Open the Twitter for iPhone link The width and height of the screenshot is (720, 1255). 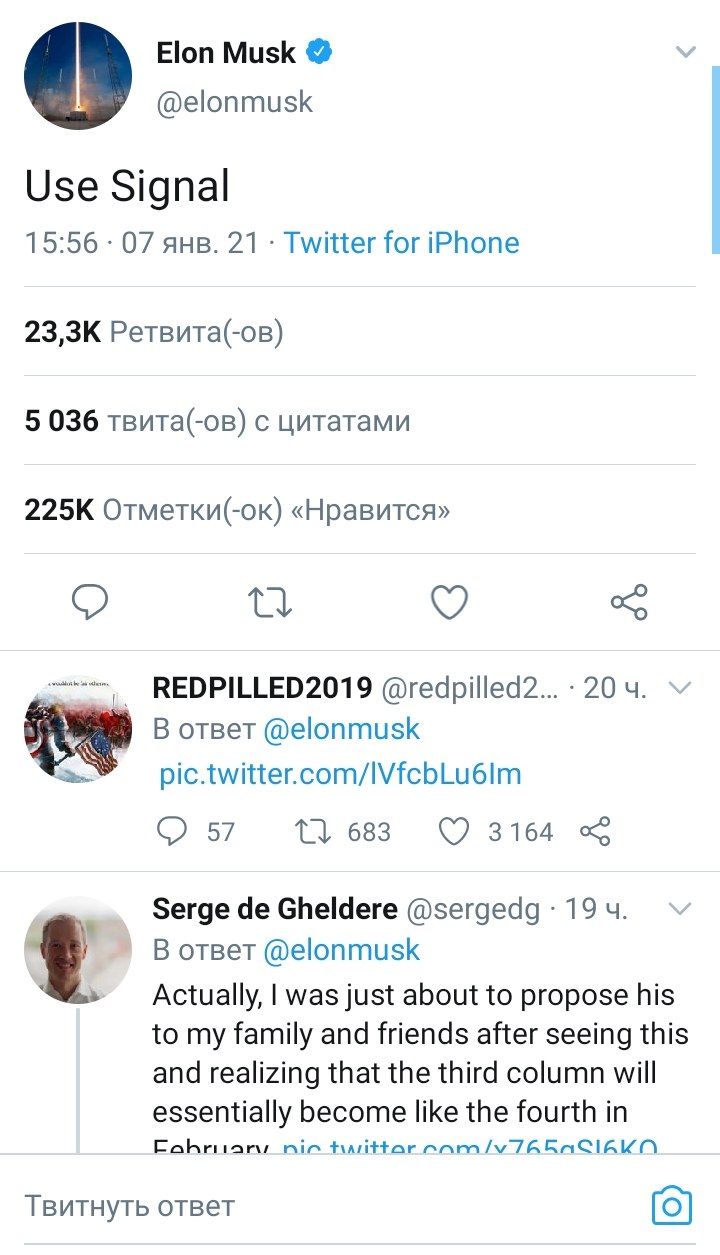[401, 243]
